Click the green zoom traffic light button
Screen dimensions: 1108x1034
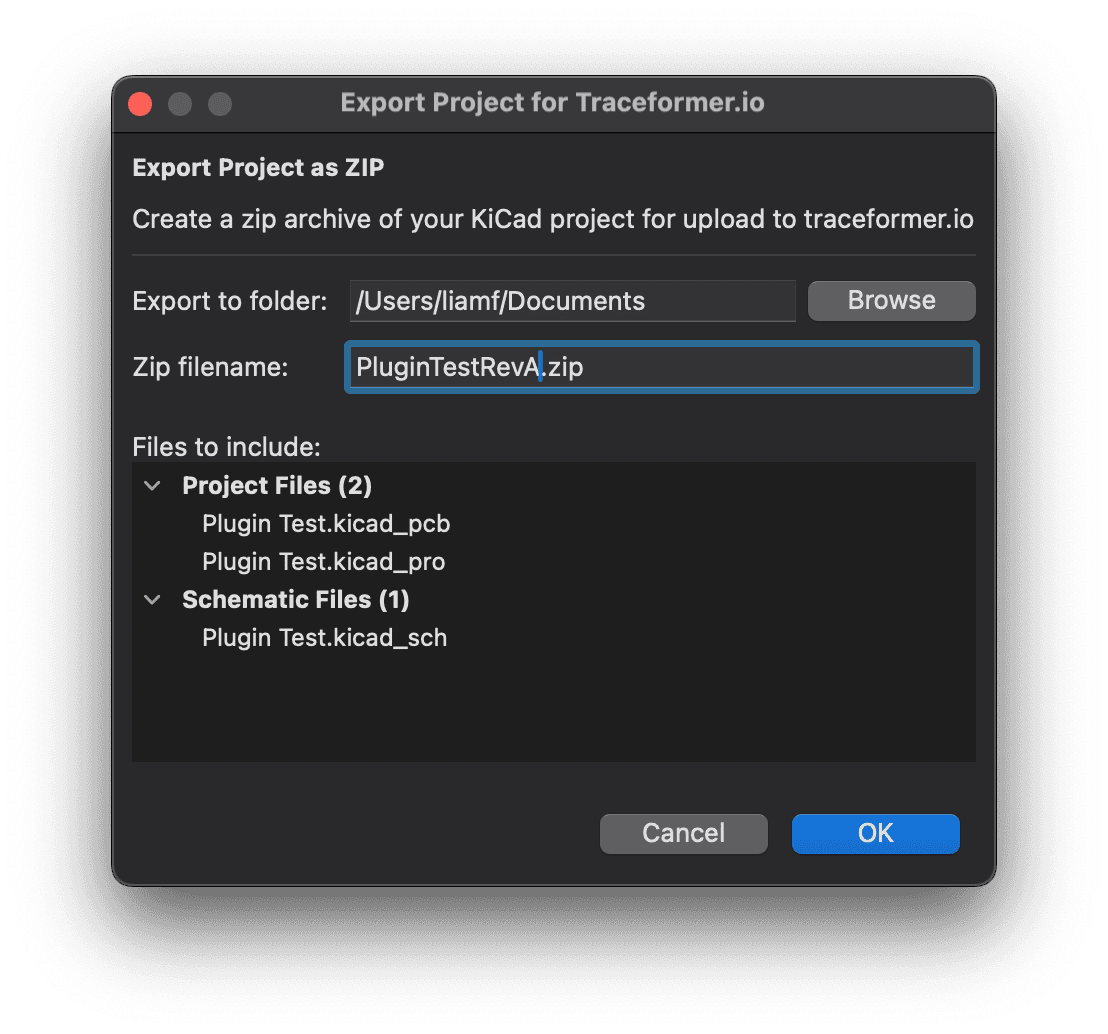220,103
